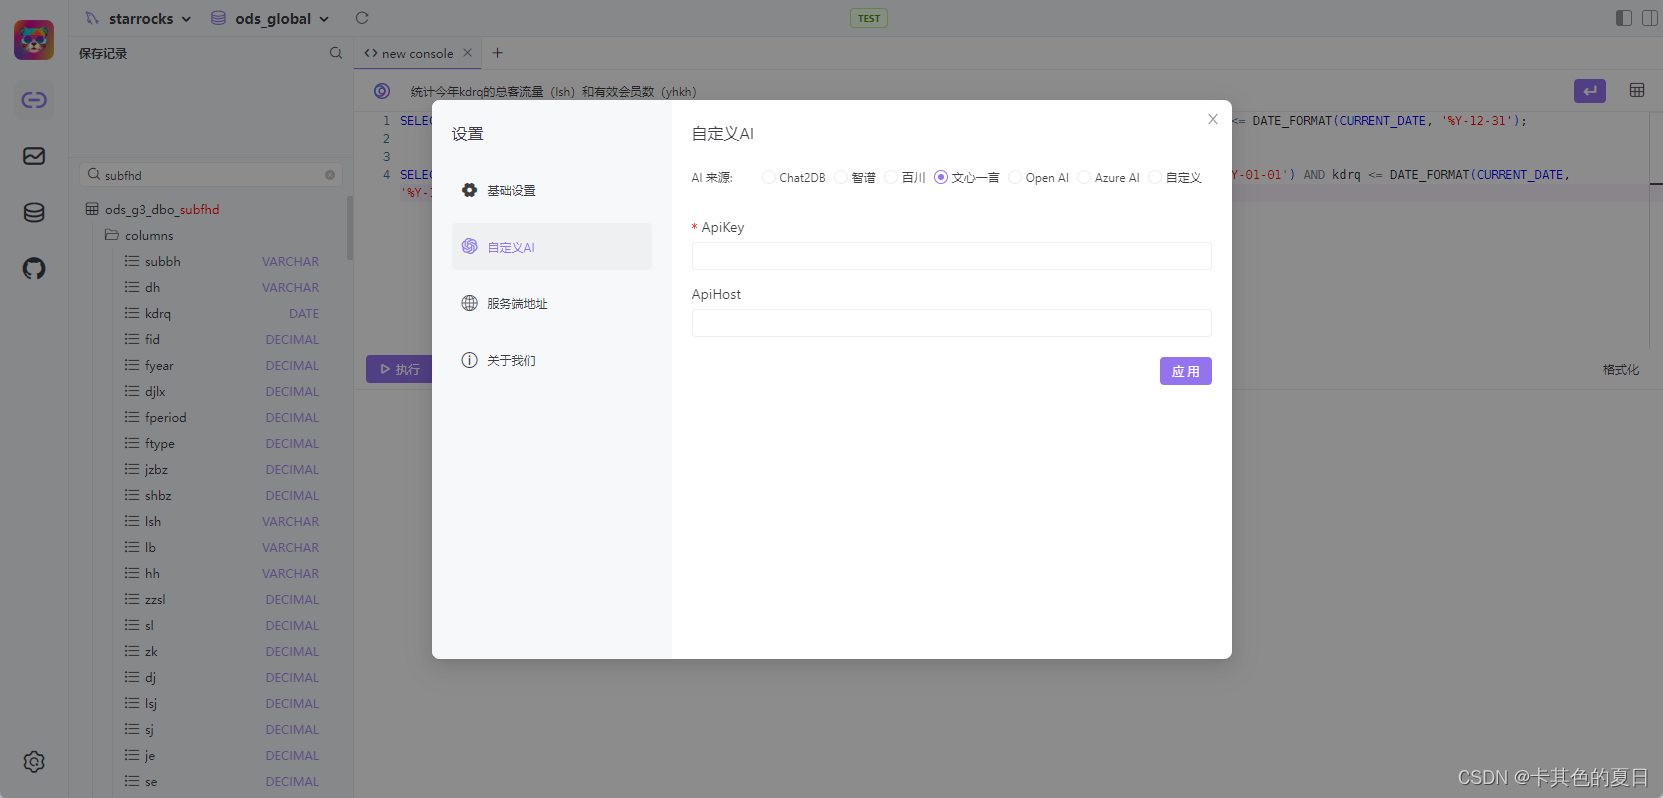Select Open AI as AI source
This screenshot has width=1663, height=798.
[1014, 177]
